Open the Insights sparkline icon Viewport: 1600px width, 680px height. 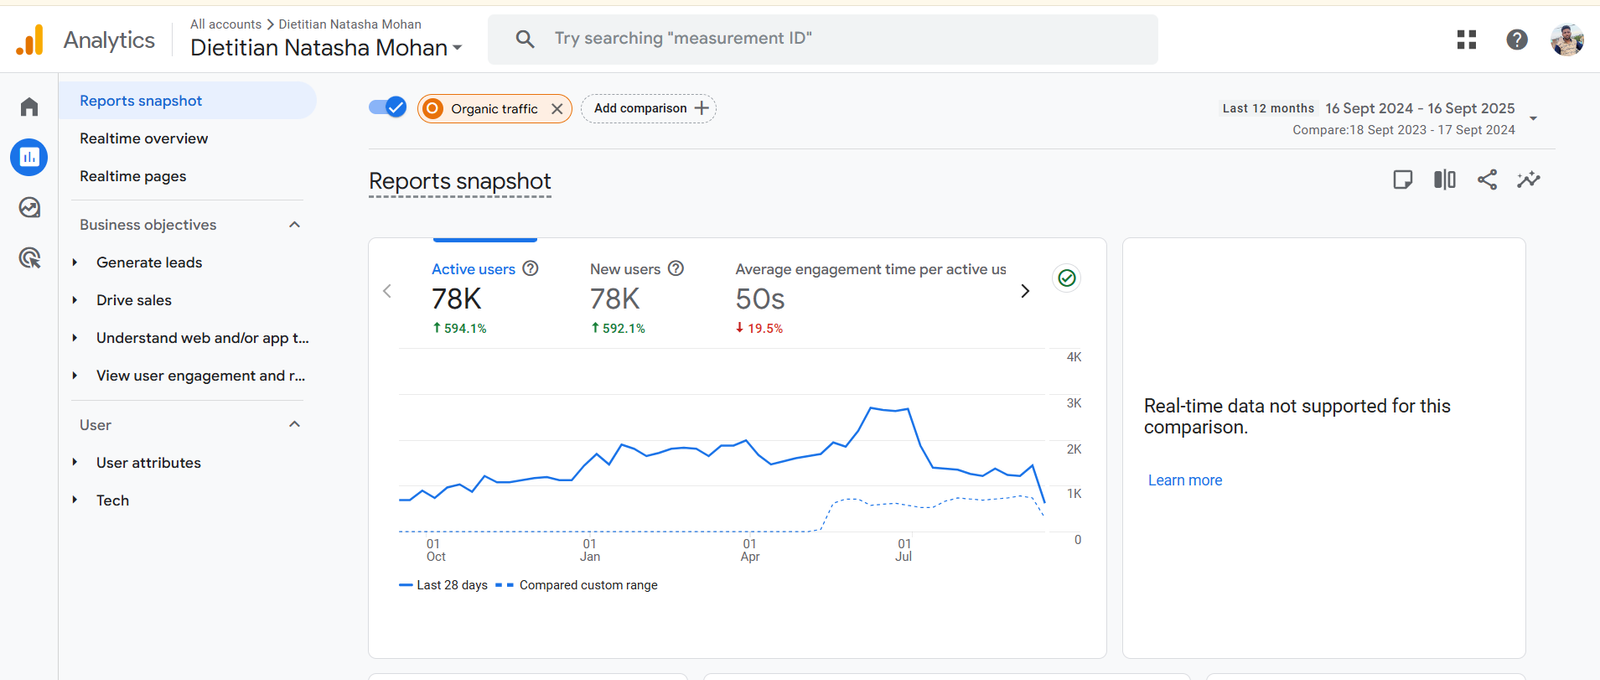(x=1528, y=180)
